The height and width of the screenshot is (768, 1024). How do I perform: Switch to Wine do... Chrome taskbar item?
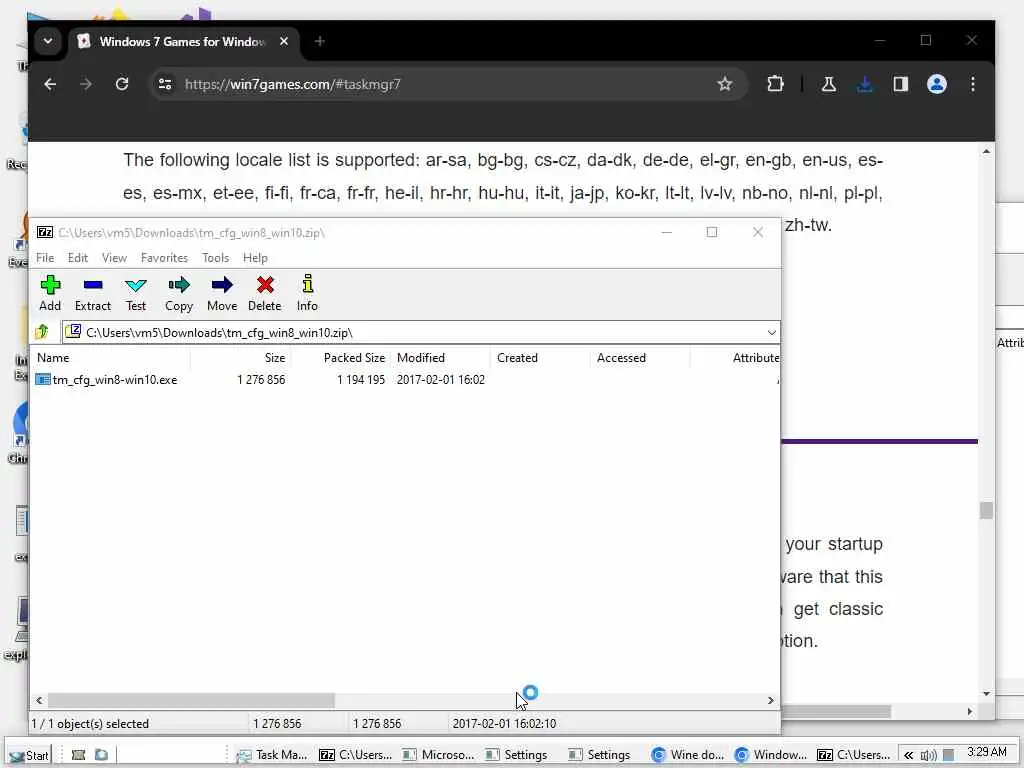688,755
